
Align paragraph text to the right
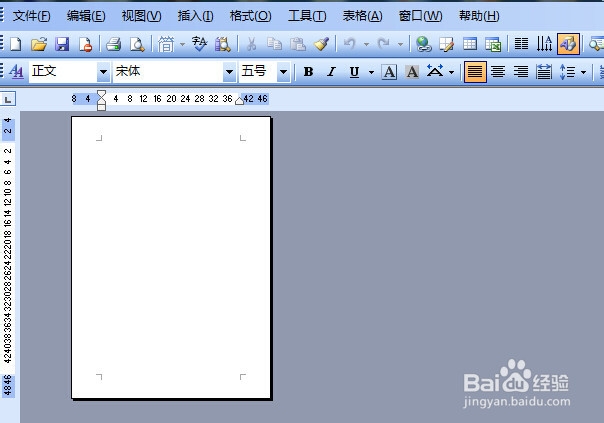click(521, 72)
